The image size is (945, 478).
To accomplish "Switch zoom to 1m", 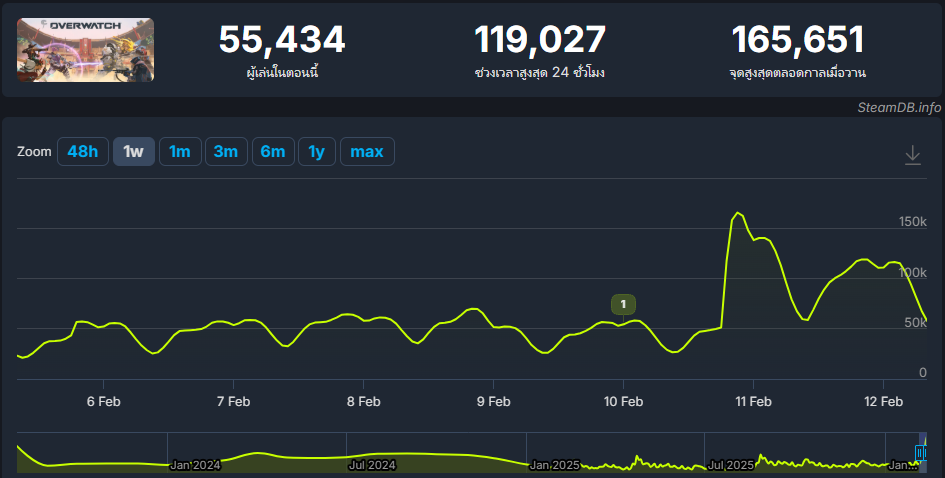I will pos(179,152).
